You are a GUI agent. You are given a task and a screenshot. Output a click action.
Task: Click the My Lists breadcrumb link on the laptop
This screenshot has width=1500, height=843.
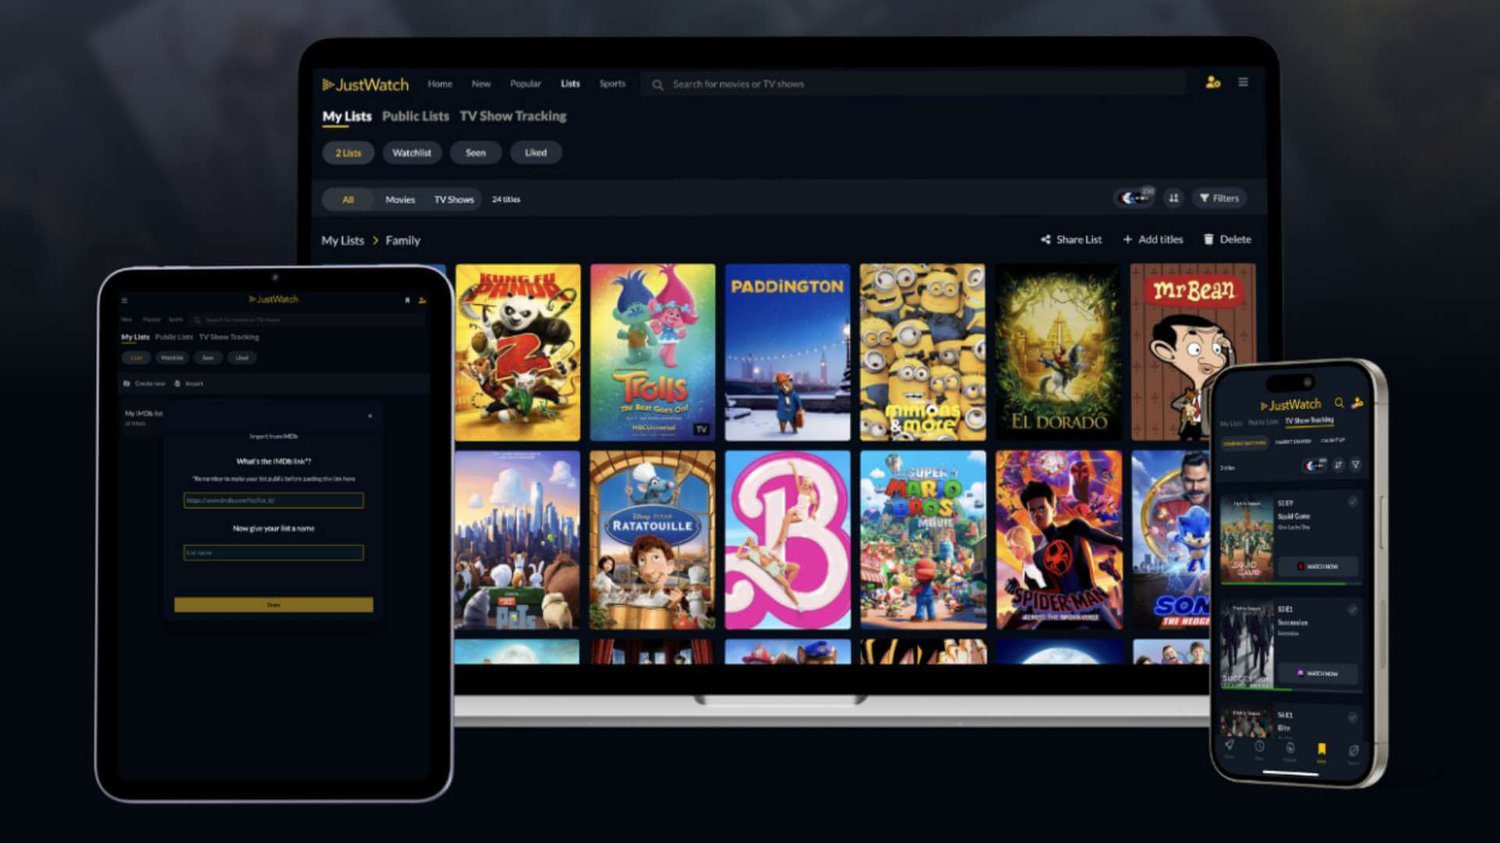[342, 241]
